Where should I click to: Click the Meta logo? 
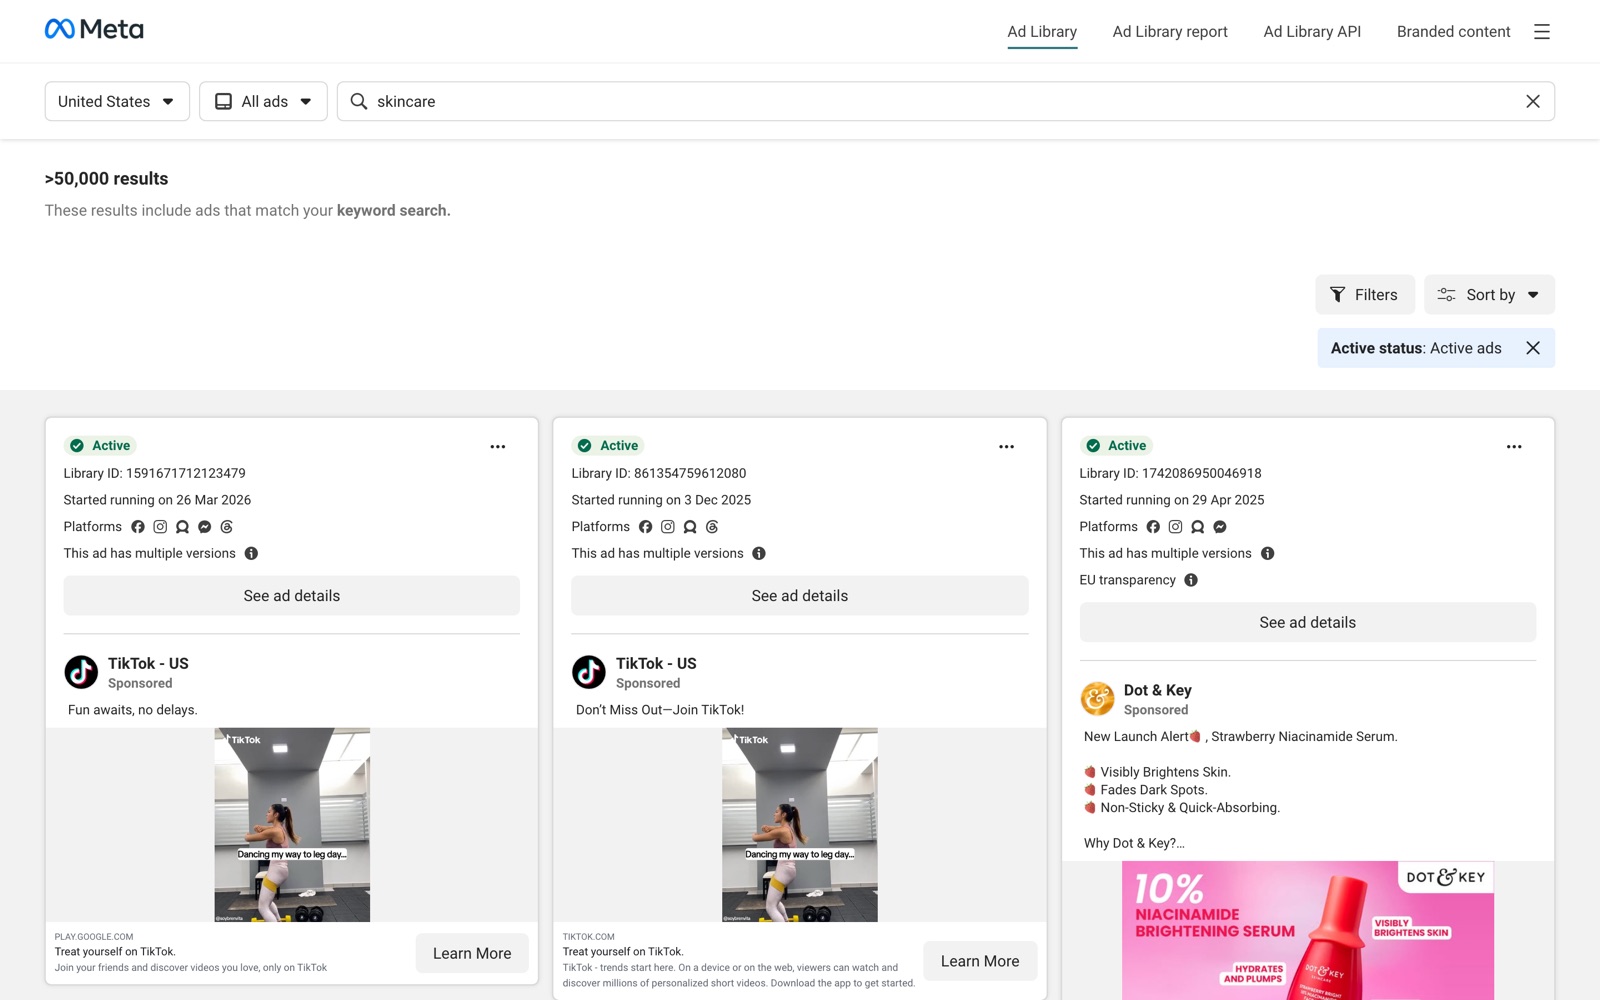(x=94, y=29)
